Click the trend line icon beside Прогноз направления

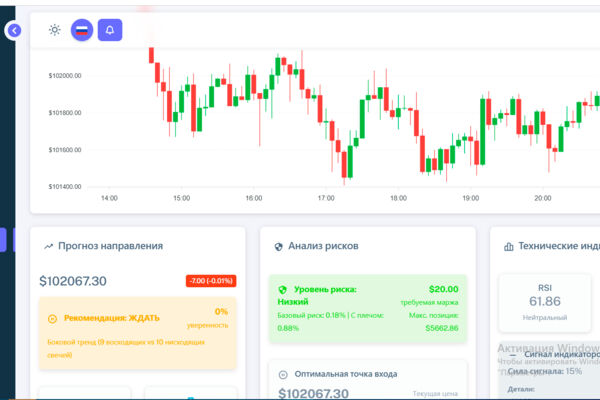click(x=49, y=246)
